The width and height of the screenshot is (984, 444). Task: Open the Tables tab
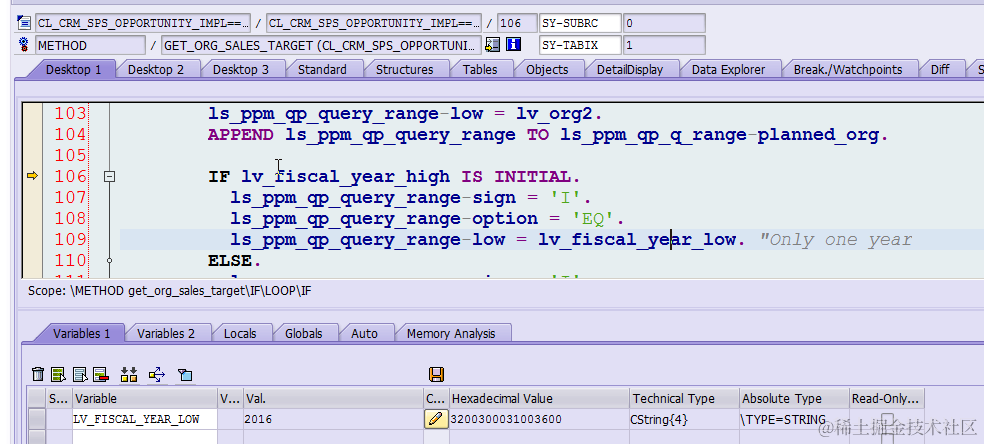(x=480, y=70)
